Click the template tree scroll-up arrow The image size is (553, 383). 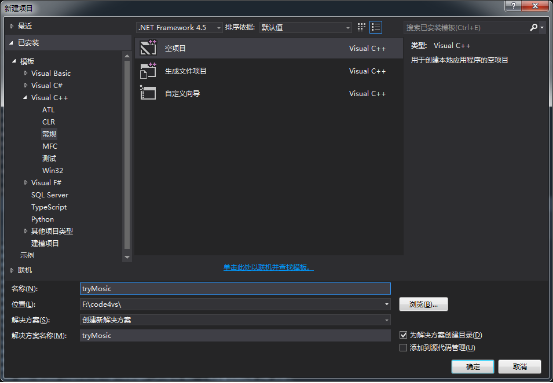[x=127, y=56]
